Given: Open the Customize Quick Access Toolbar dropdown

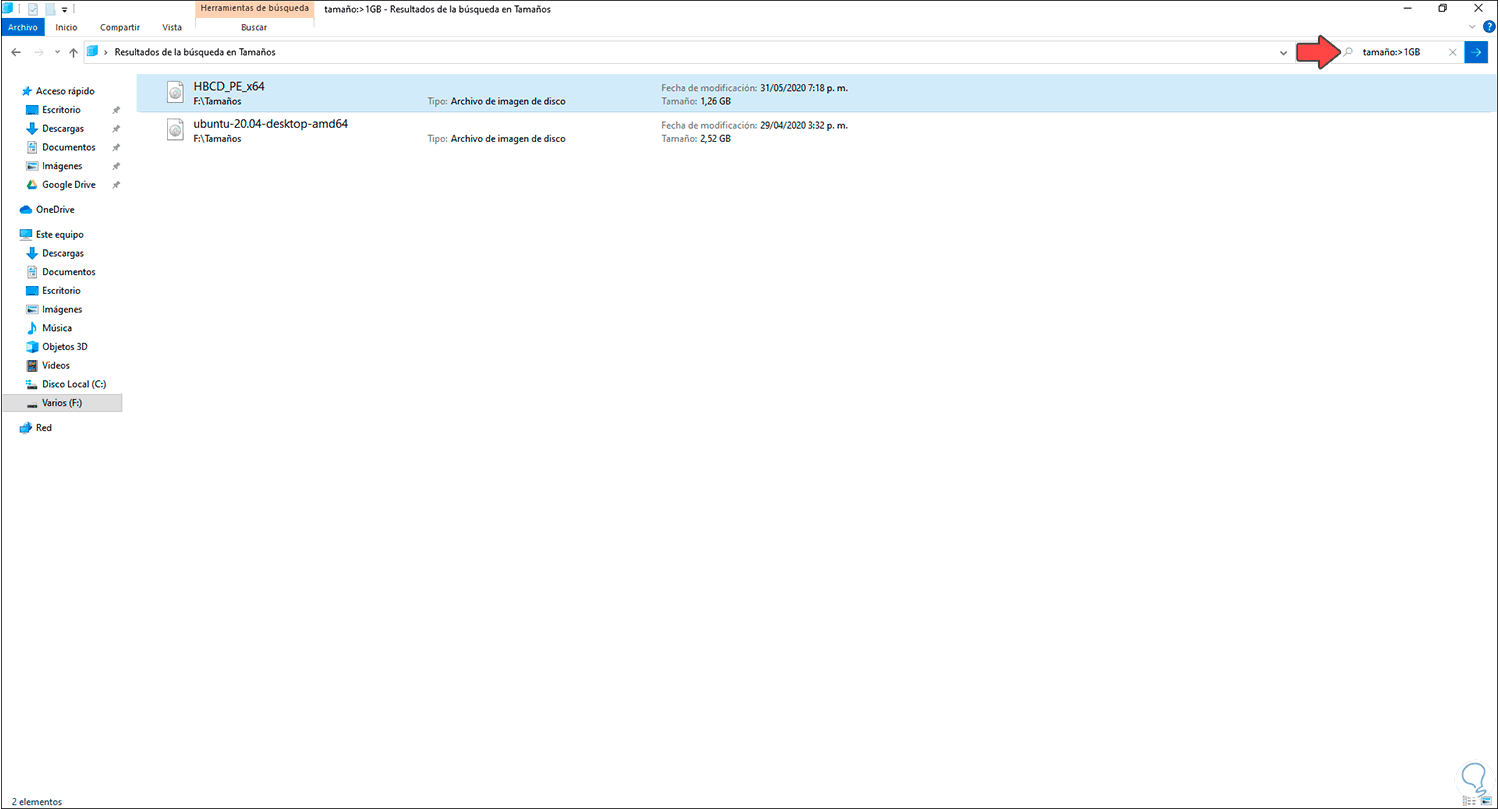Looking at the screenshot, I should 64,10.
